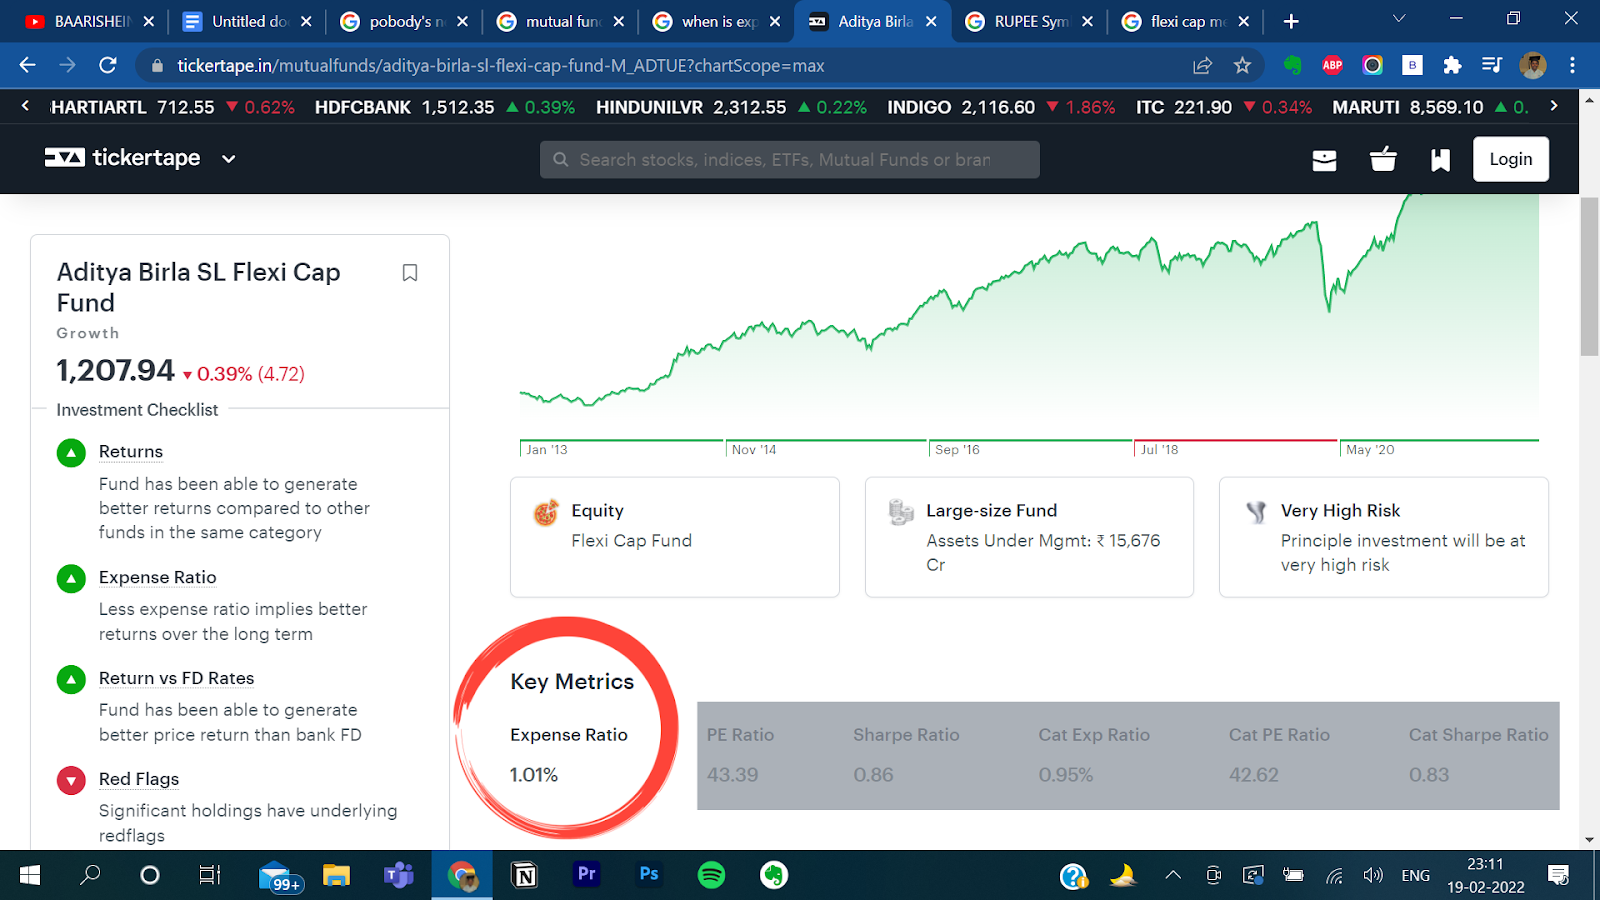This screenshot has height=900, width=1600.
Task: Open the Expense Ratio checklist link
Action: coord(158,578)
